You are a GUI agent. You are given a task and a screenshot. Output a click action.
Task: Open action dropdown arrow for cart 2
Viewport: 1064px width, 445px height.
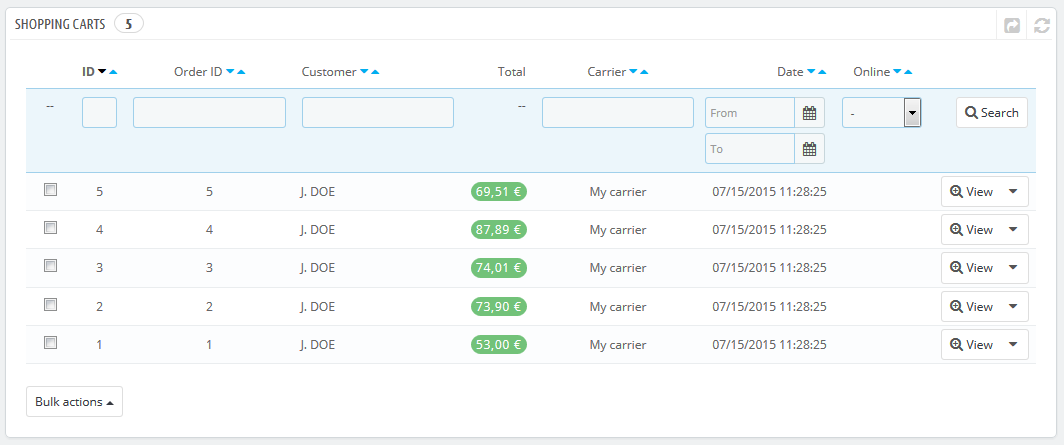pyautogui.click(x=1013, y=306)
